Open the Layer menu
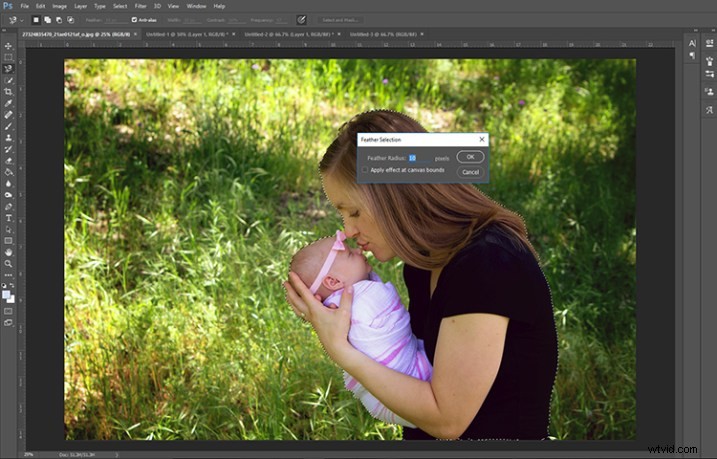The width and height of the screenshot is (717, 459). tap(80, 6)
